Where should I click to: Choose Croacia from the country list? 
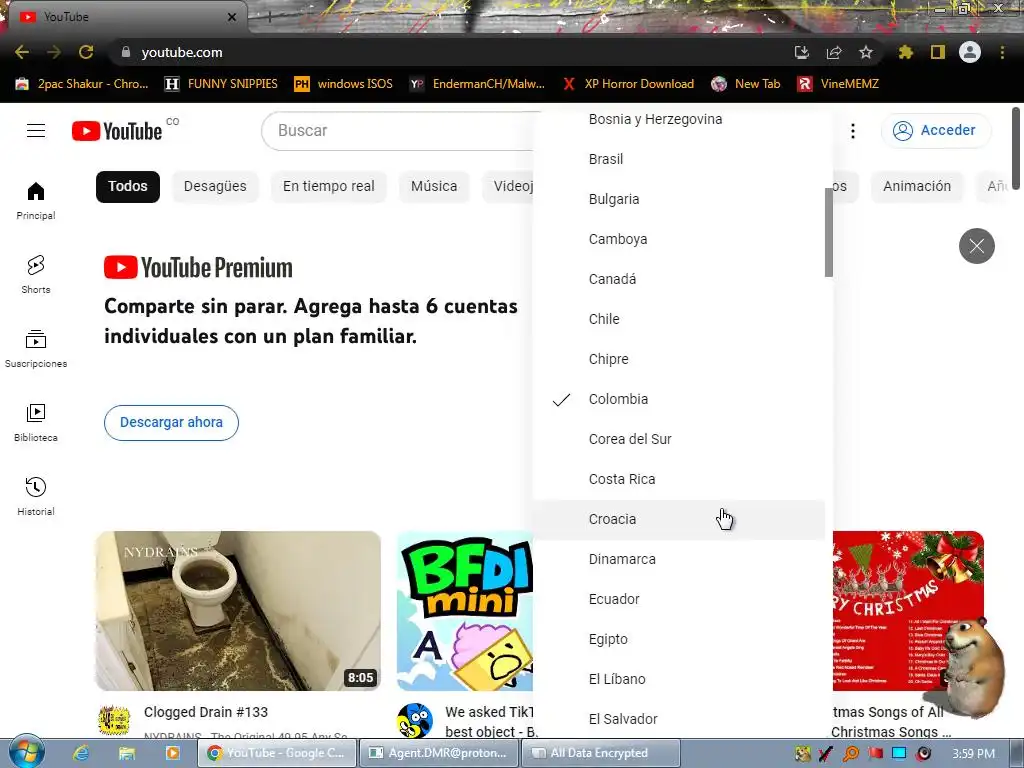point(679,519)
